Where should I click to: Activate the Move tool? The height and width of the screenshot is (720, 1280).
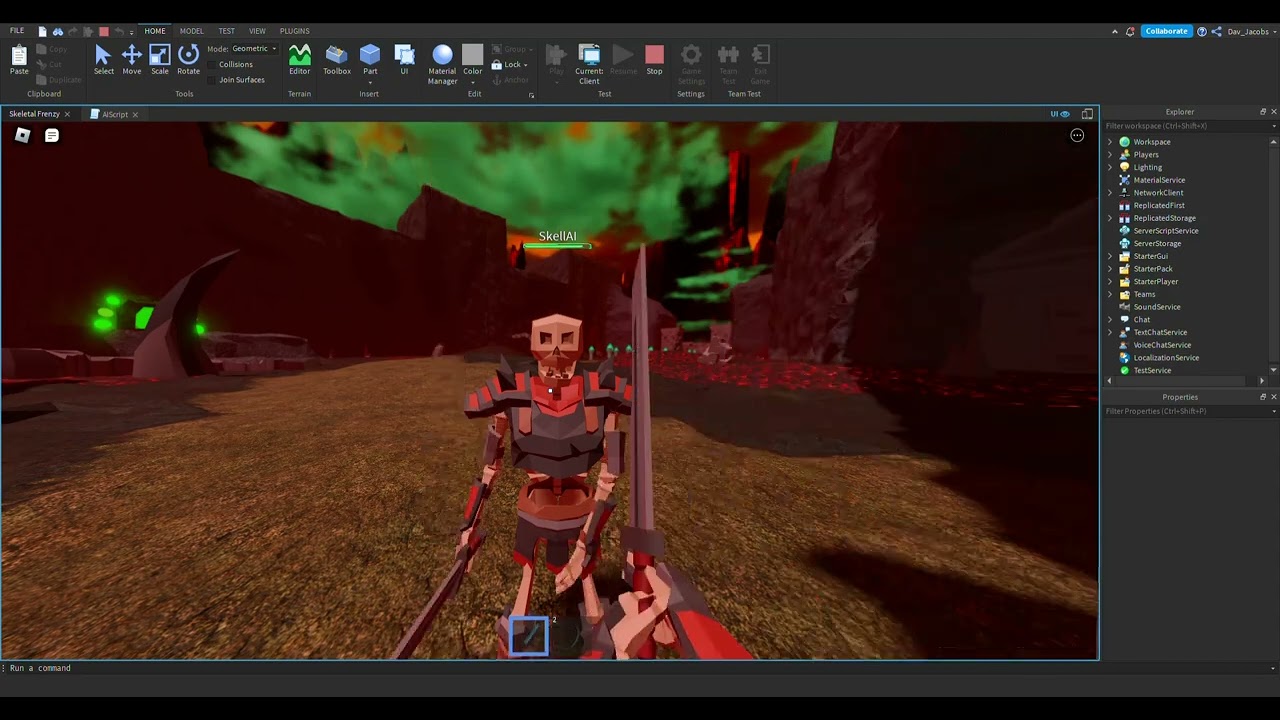coord(132,59)
